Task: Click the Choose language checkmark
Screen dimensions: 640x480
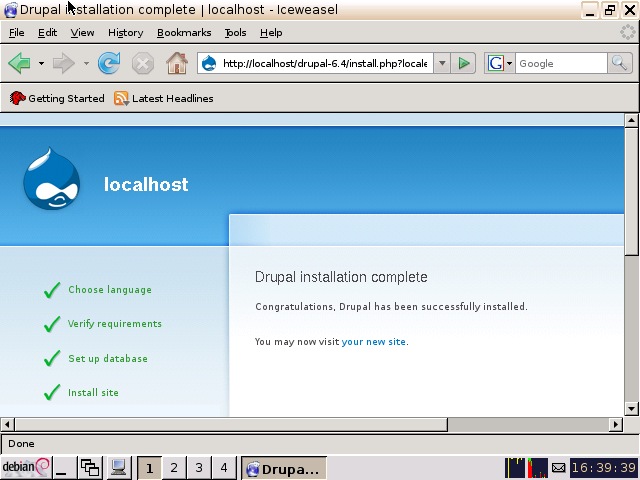Action: coord(52,290)
